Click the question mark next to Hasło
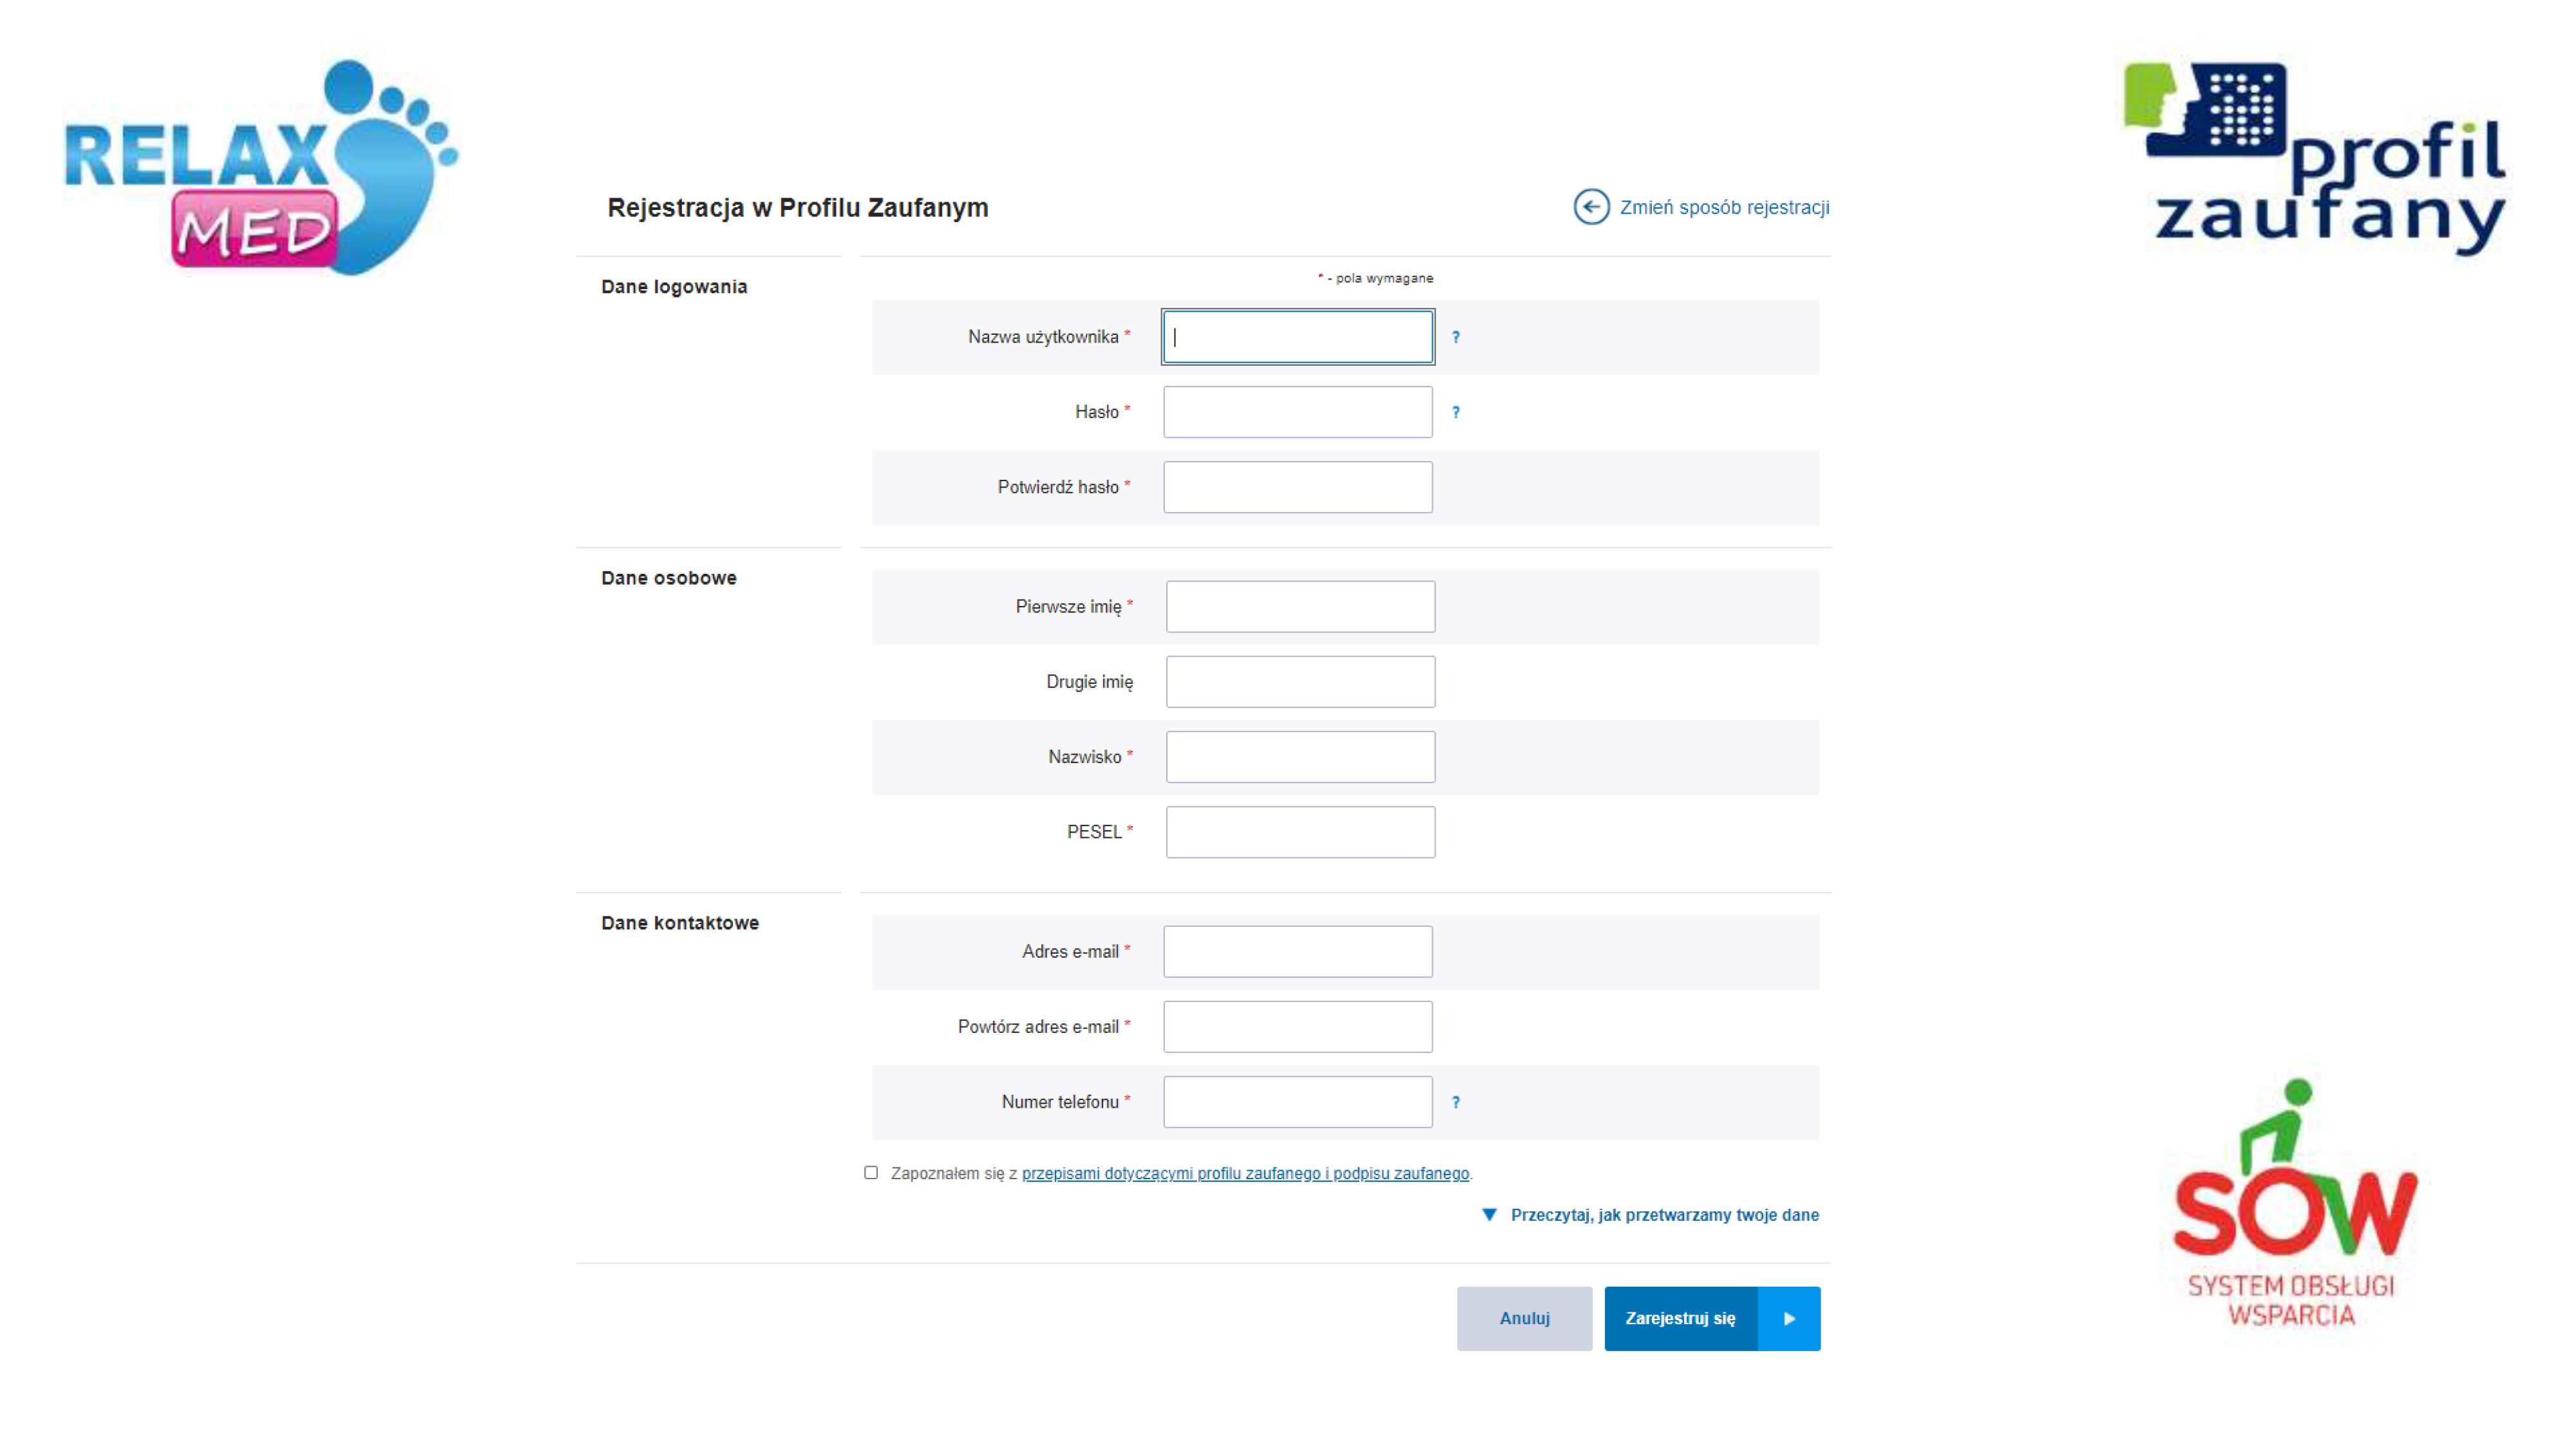Viewport: 2576px width, 1449px height. [1455, 413]
